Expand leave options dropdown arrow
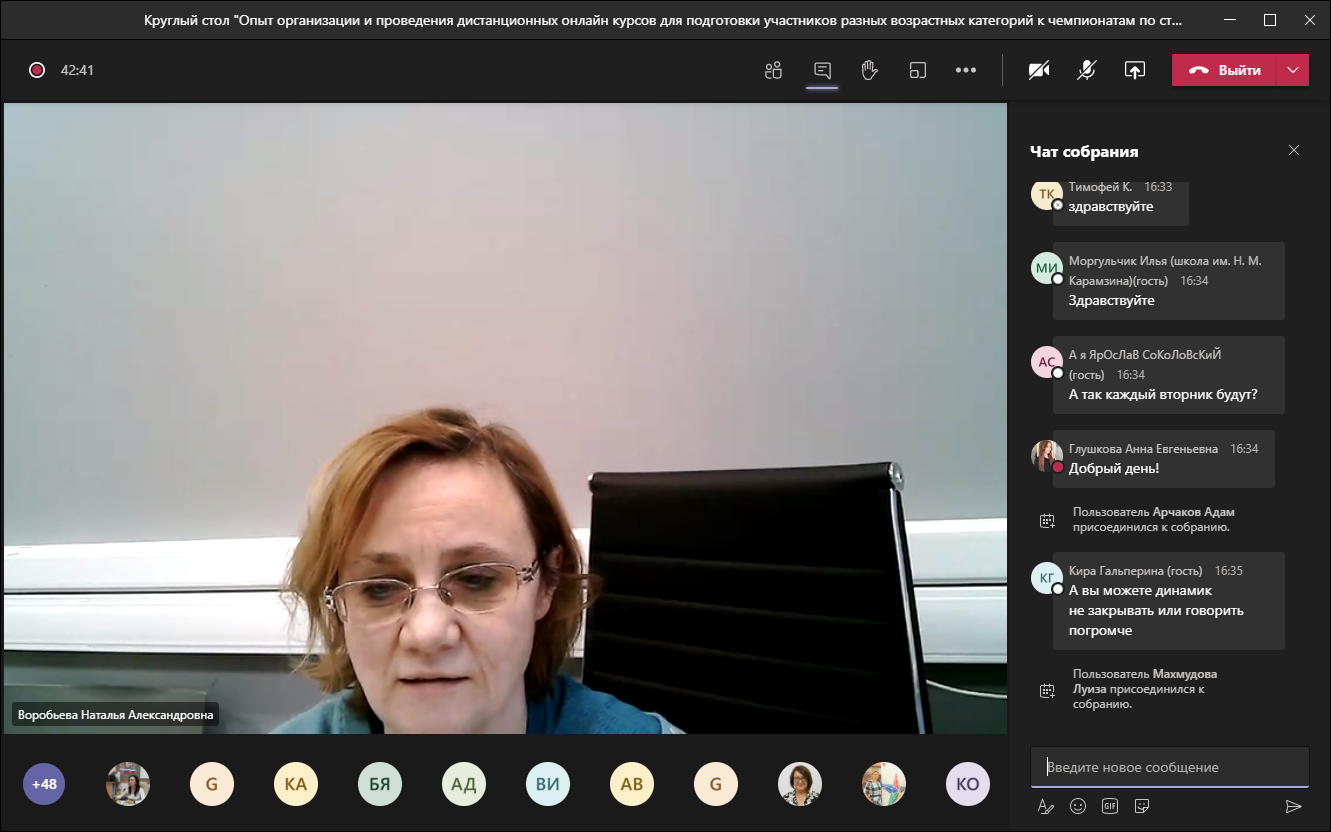This screenshot has height=832, width=1331. (x=1293, y=70)
